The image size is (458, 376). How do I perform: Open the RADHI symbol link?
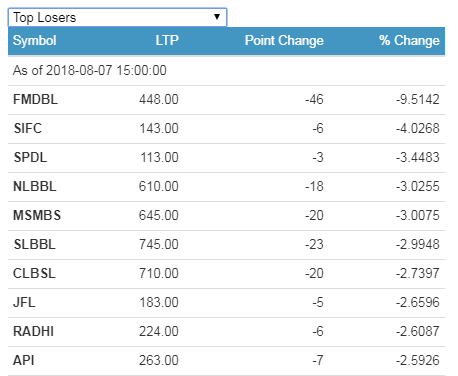coord(33,331)
